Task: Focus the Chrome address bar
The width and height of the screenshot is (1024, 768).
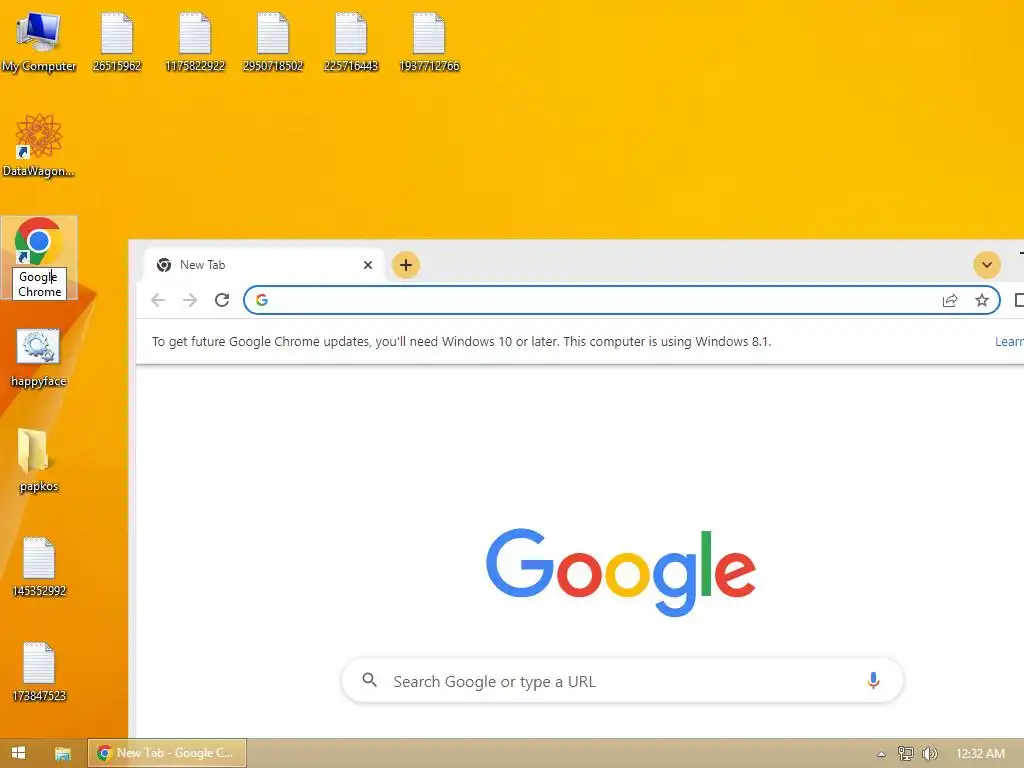Action: click(622, 300)
